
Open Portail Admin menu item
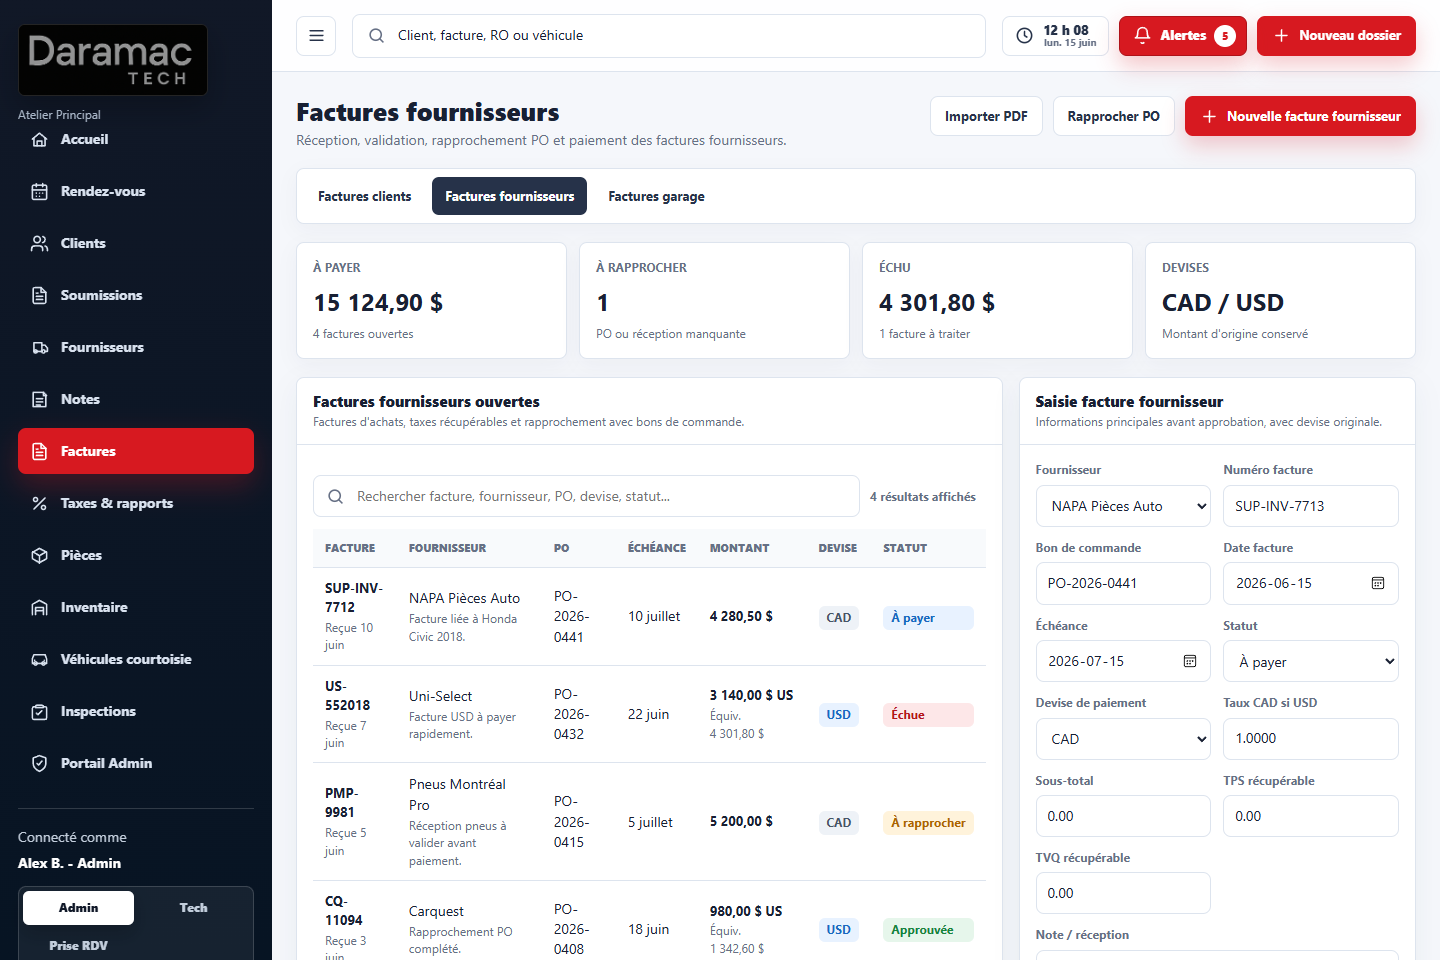(136, 764)
